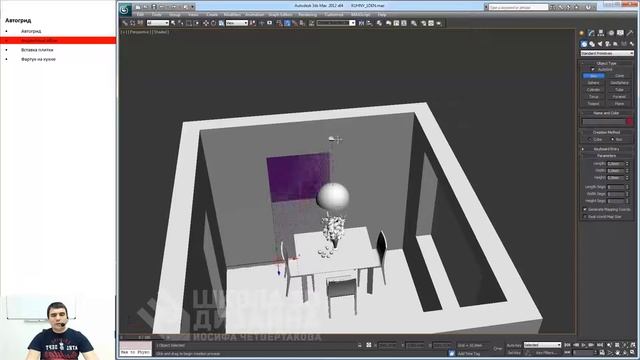This screenshot has width=640, height=360.
Task: Open the 3ds Max application button menu
Action: 125,9
